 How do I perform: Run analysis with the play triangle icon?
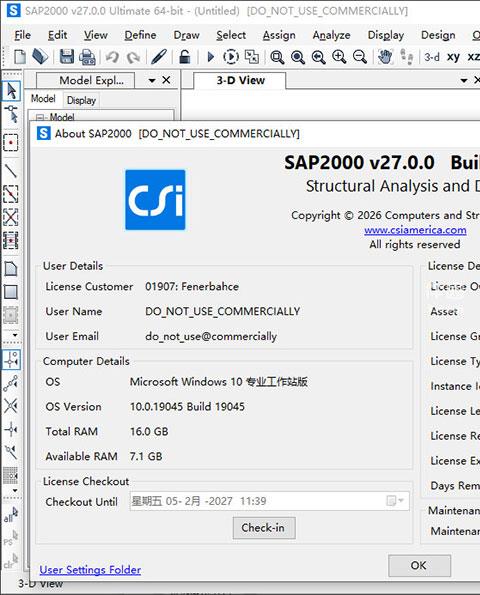pos(211,57)
